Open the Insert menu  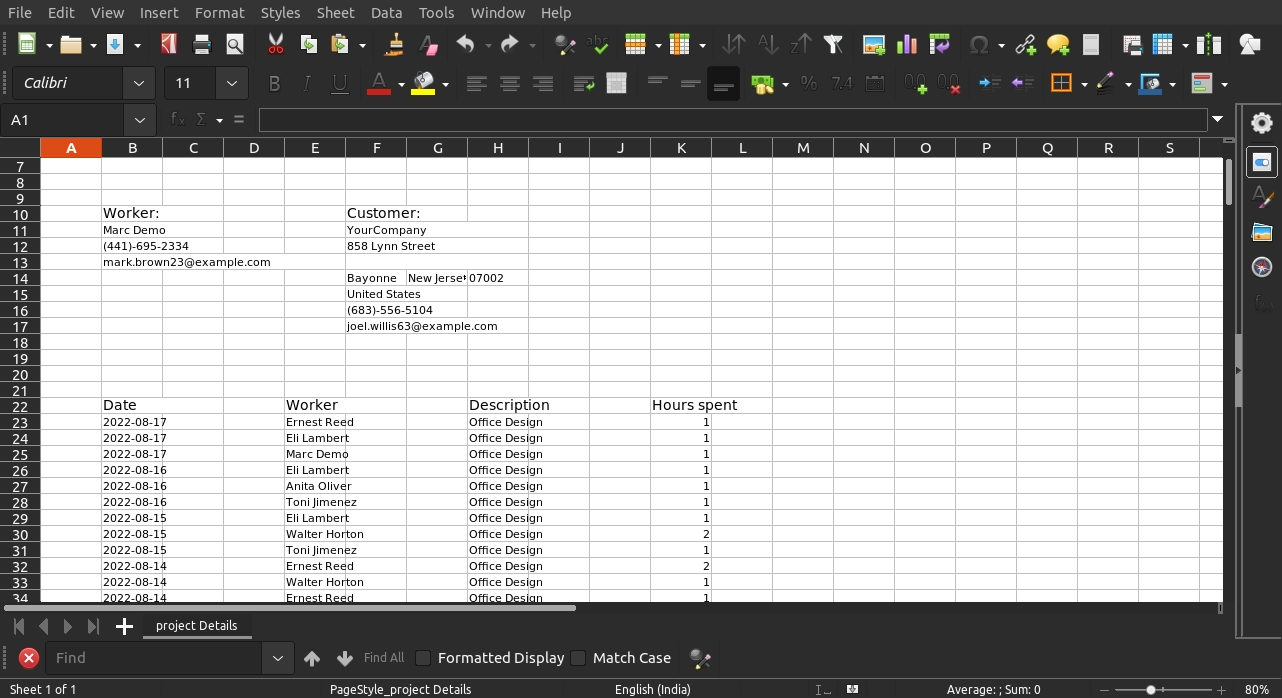pyautogui.click(x=159, y=12)
